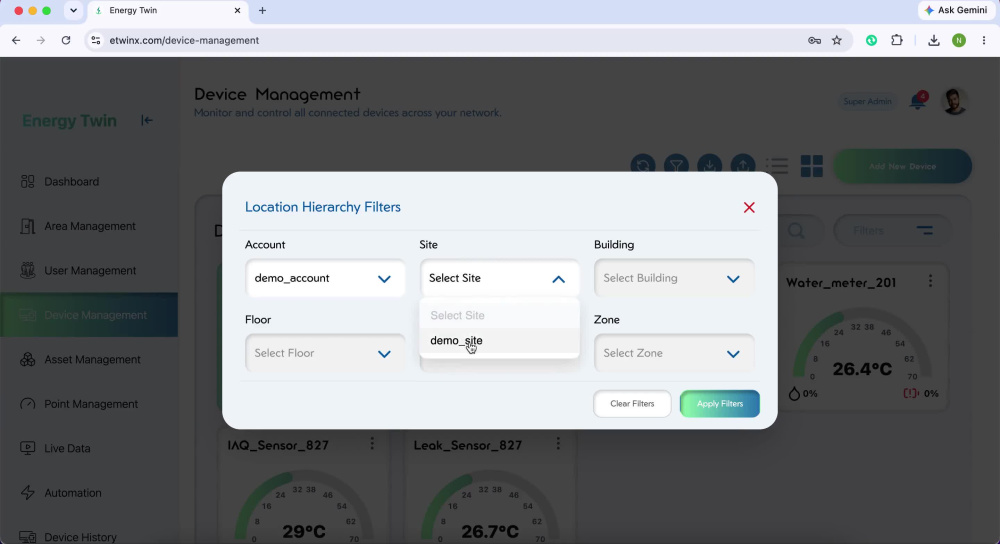The height and width of the screenshot is (544, 1000).
Task: Open Water_meter_201 card options menu
Action: [930, 281]
